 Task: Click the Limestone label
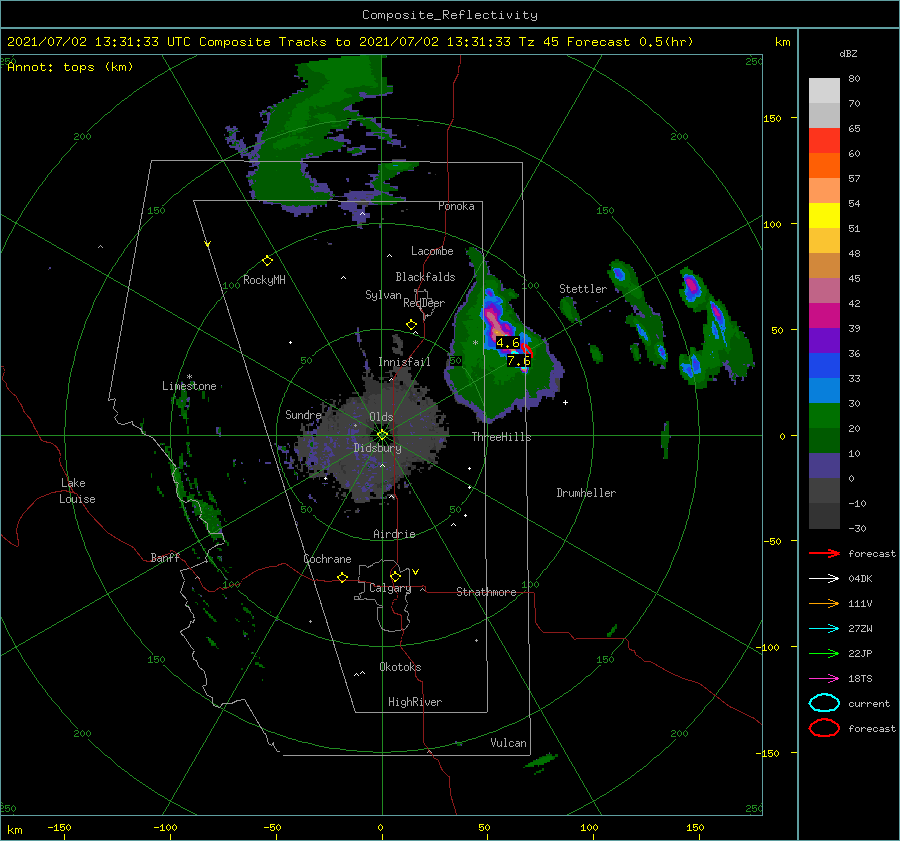click(x=189, y=386)
